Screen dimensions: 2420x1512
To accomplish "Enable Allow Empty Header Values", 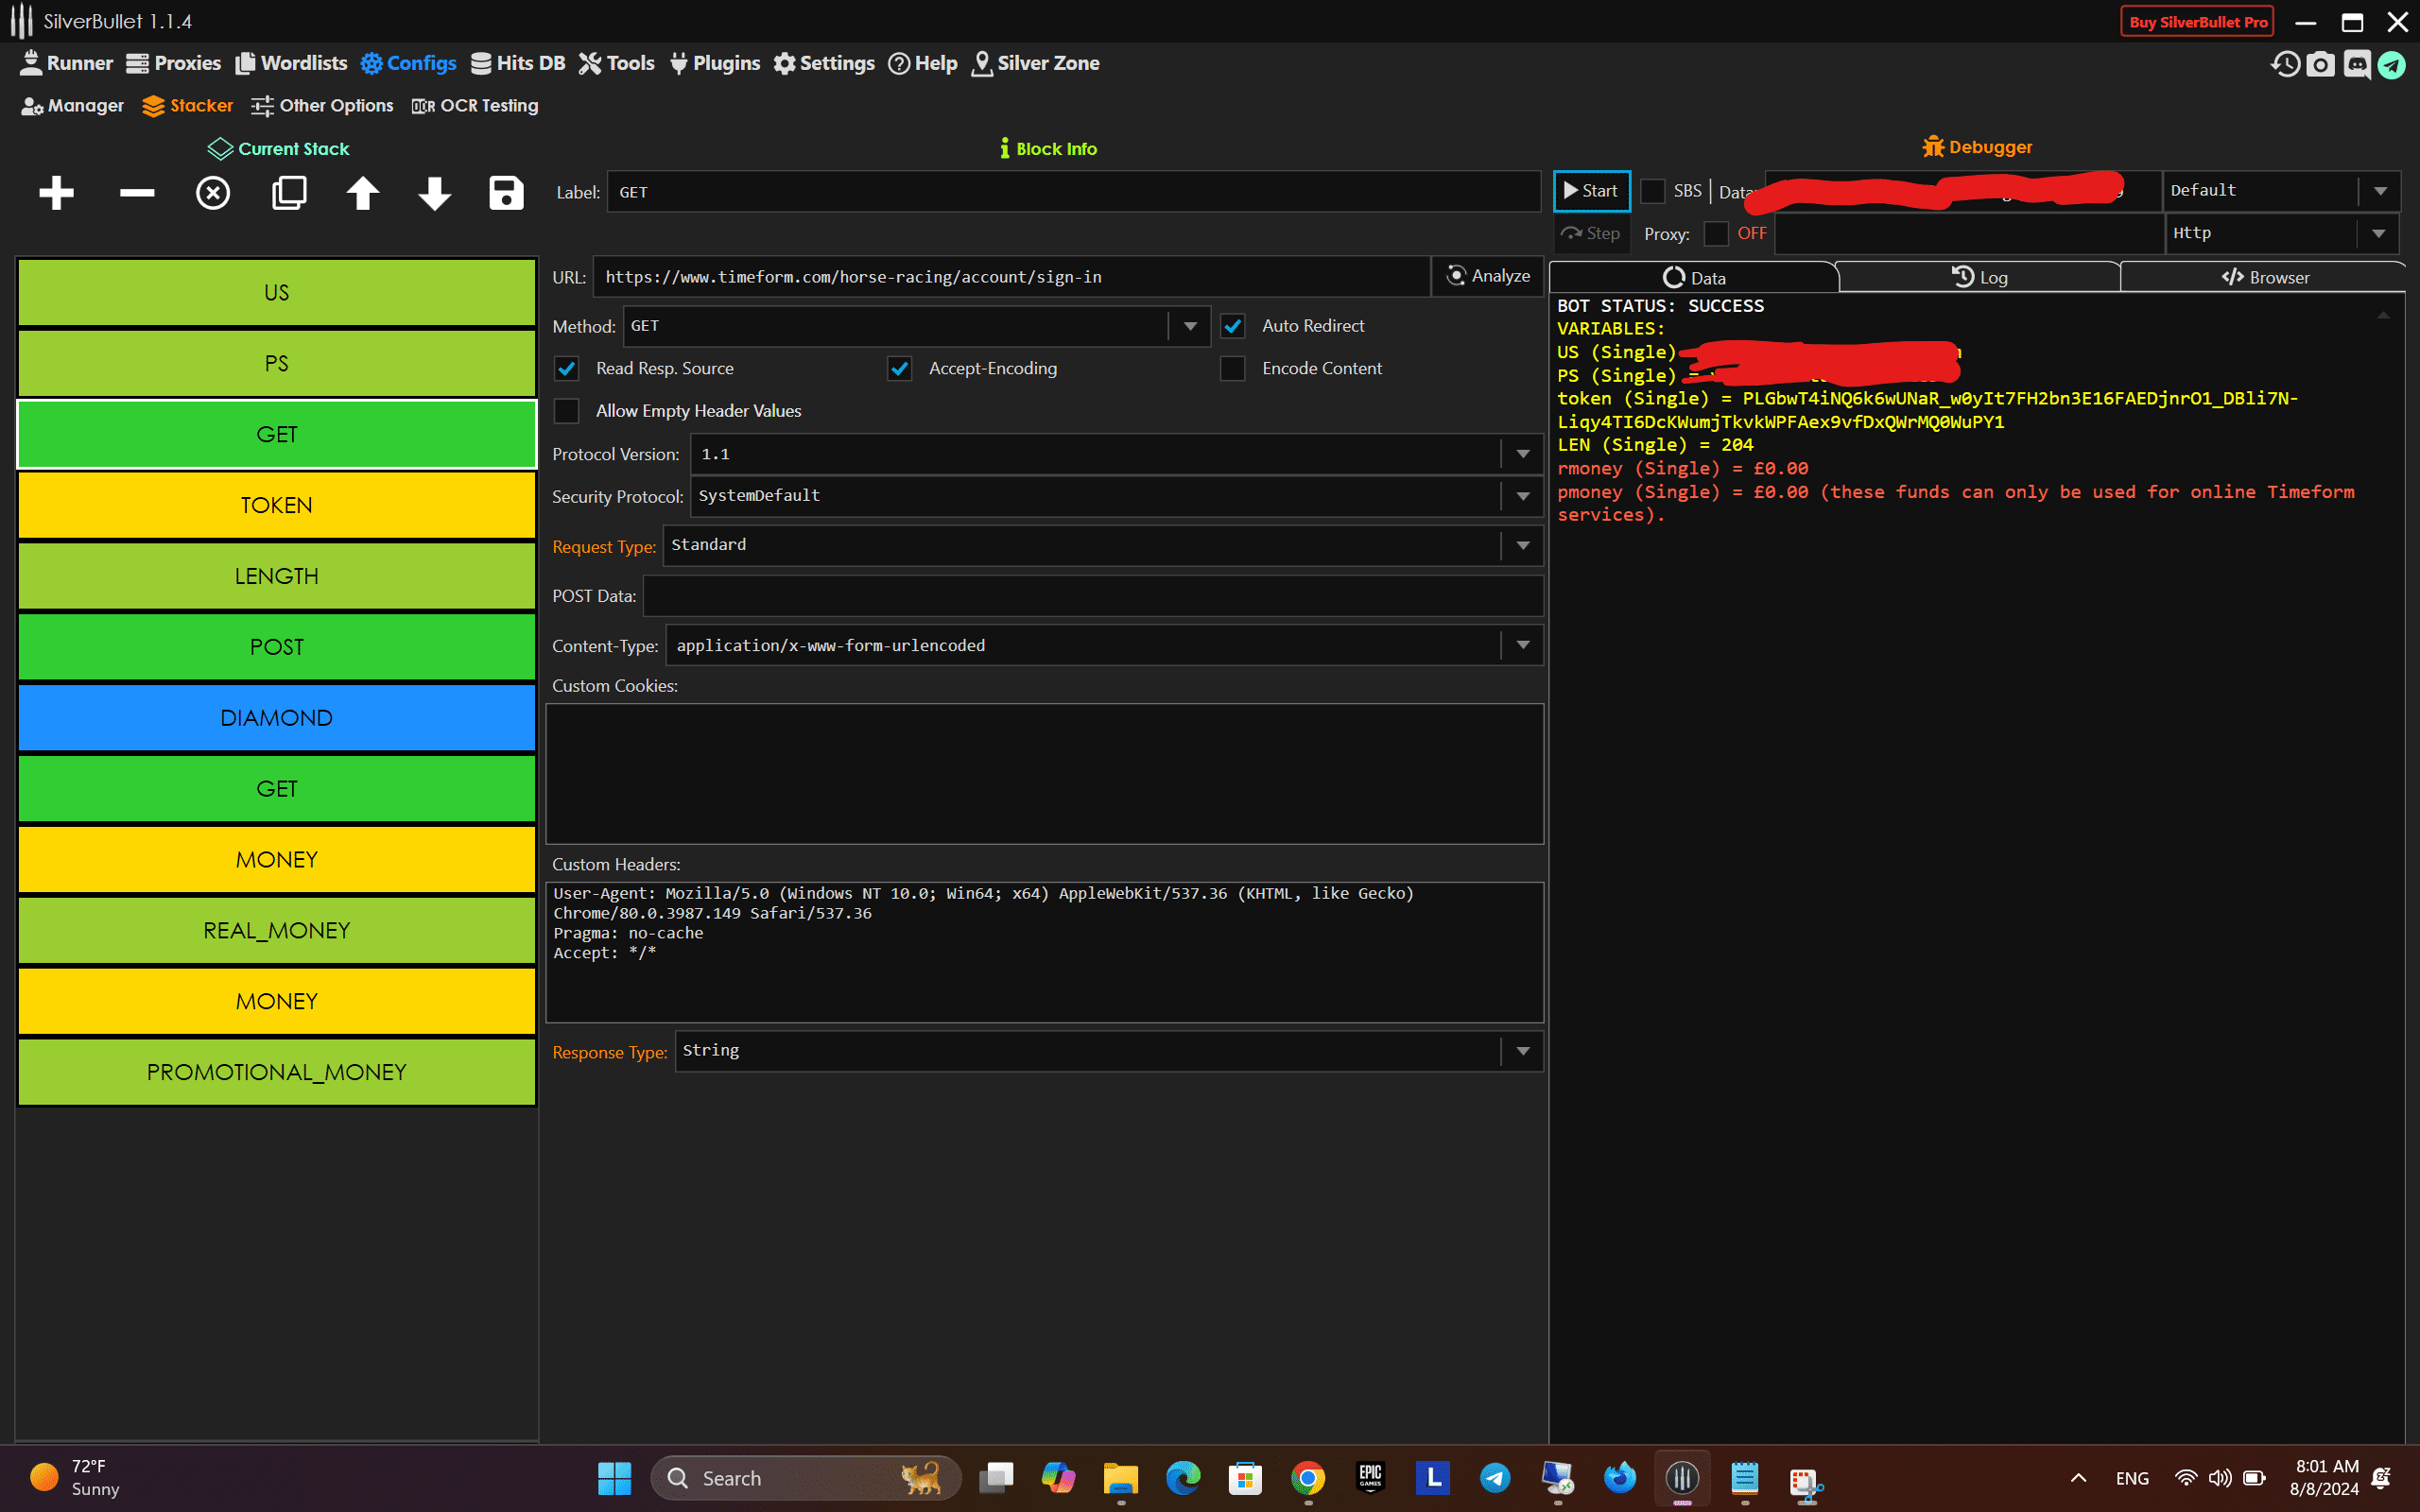I will point(567,411).
